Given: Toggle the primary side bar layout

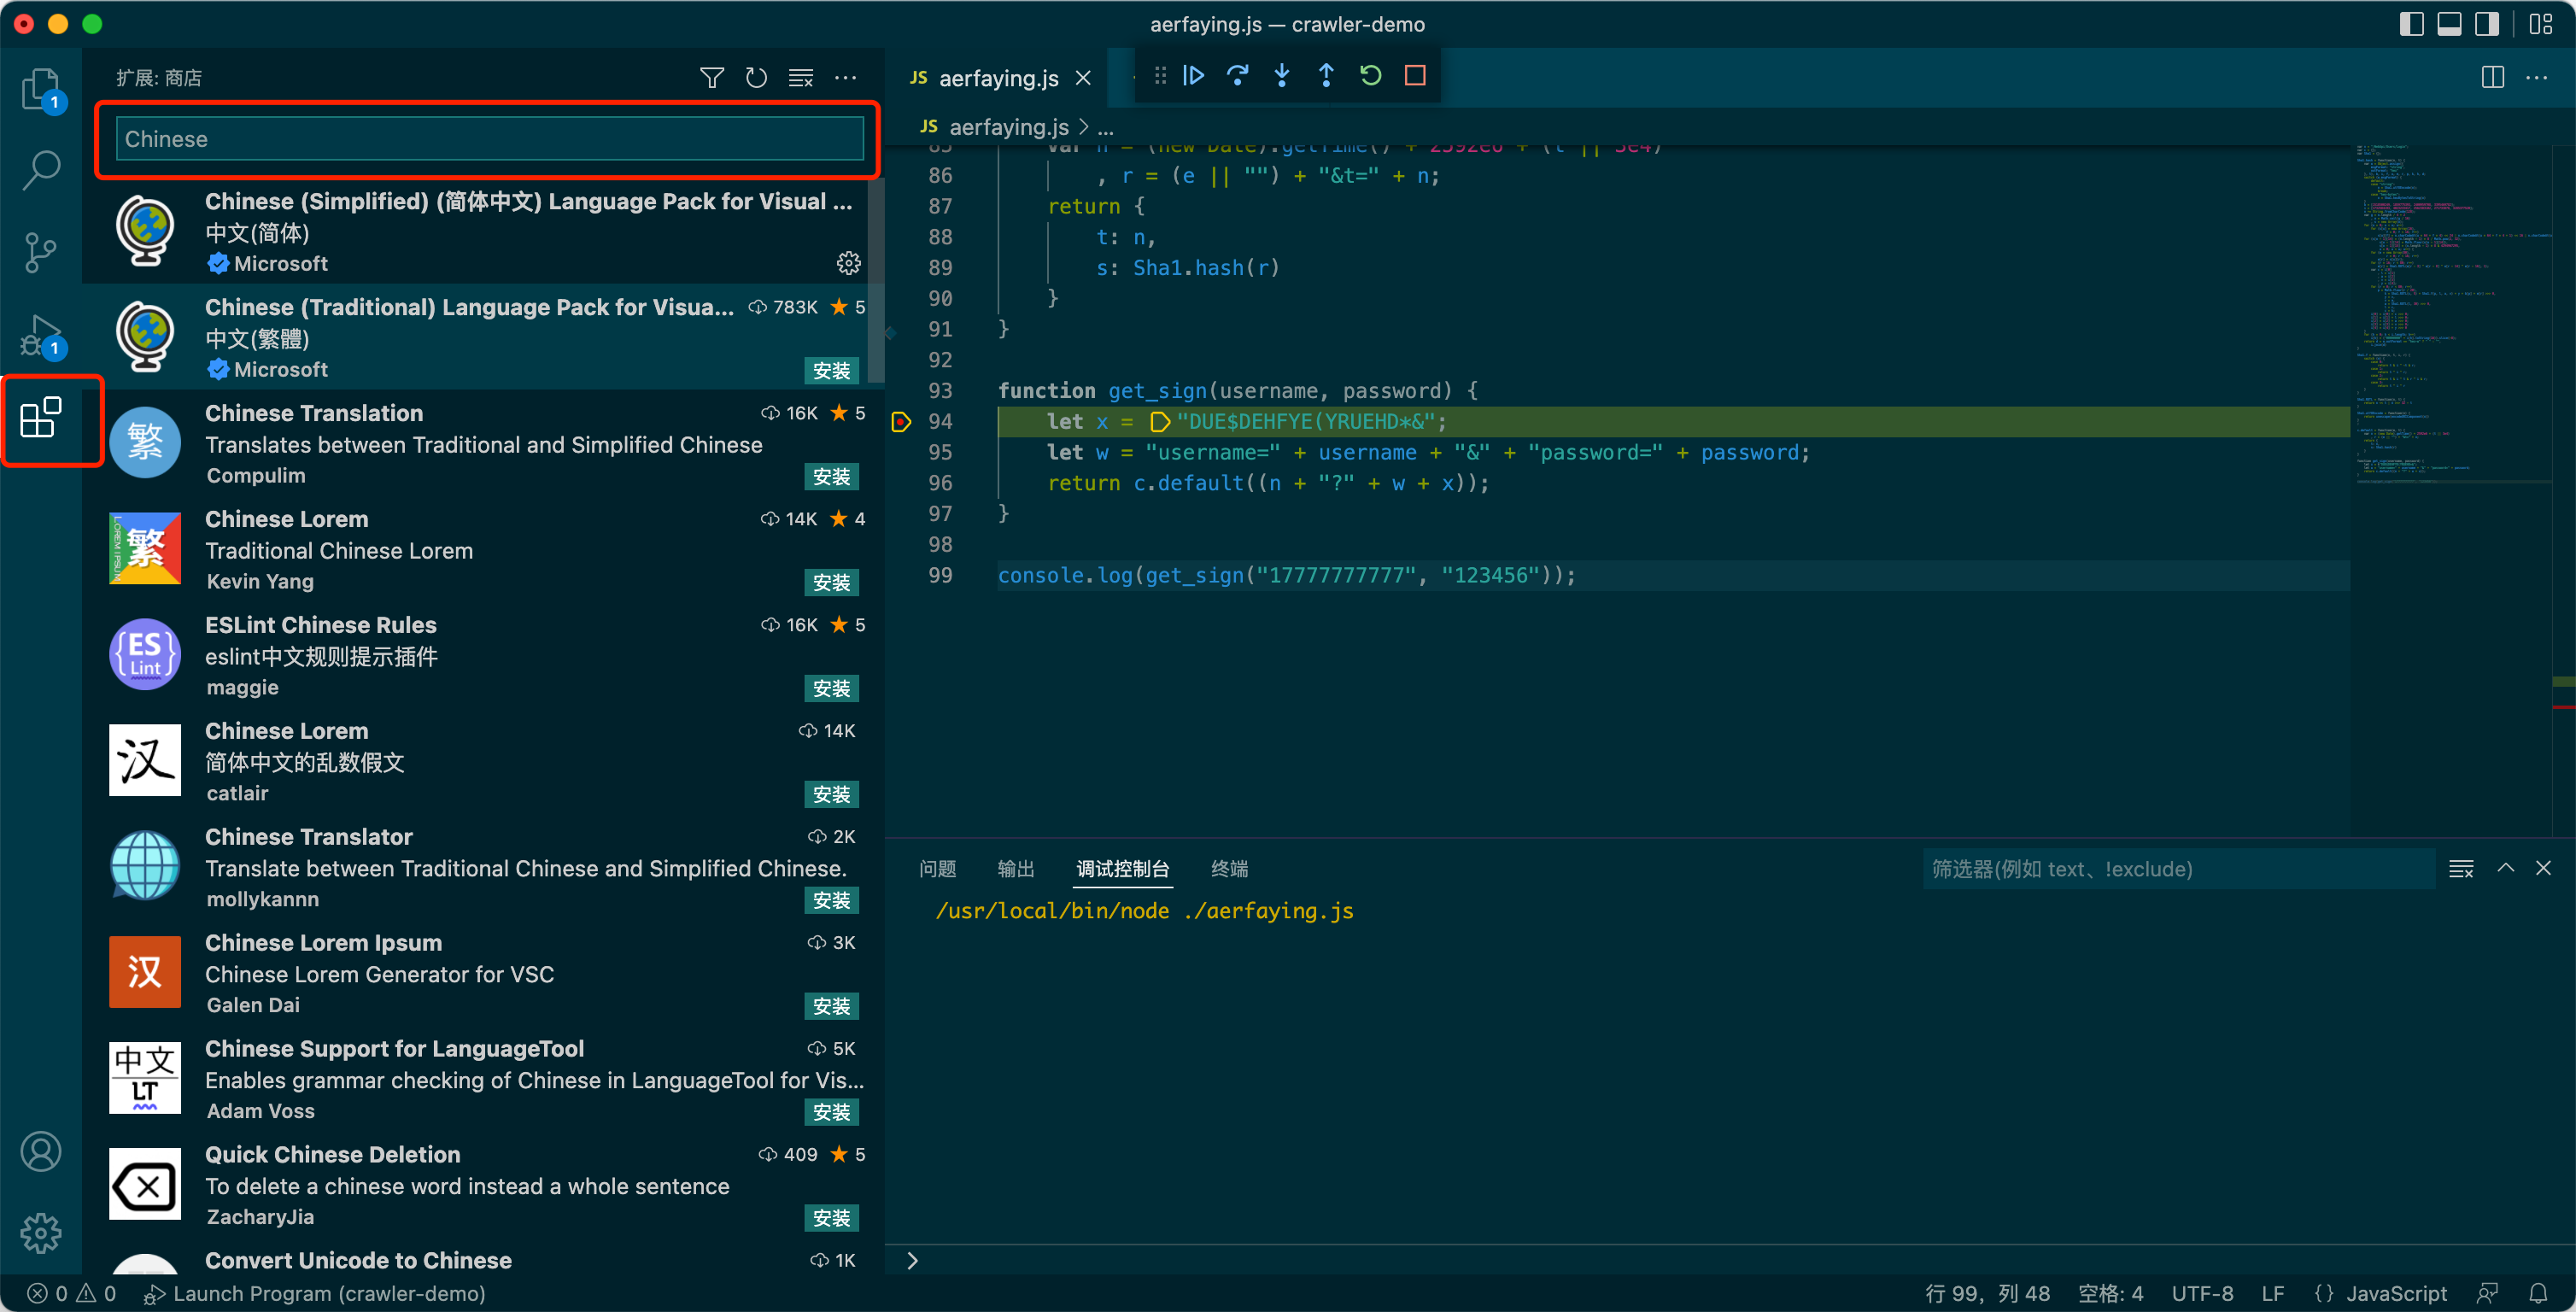Looking at the screenshot, I should tap(2411, 24).
